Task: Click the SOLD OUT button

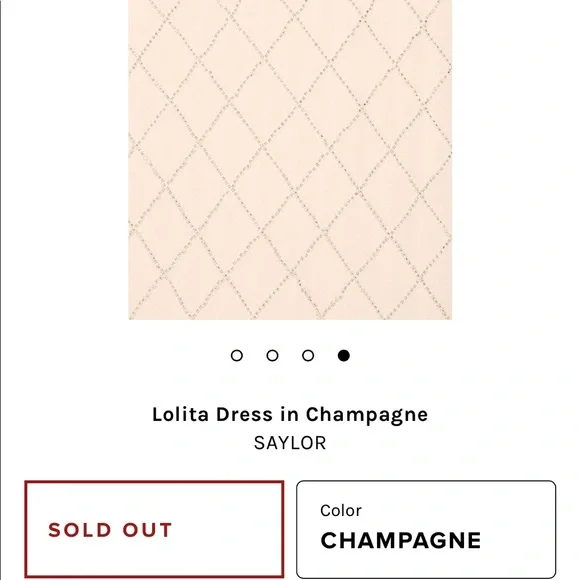Action: (154, 529)
